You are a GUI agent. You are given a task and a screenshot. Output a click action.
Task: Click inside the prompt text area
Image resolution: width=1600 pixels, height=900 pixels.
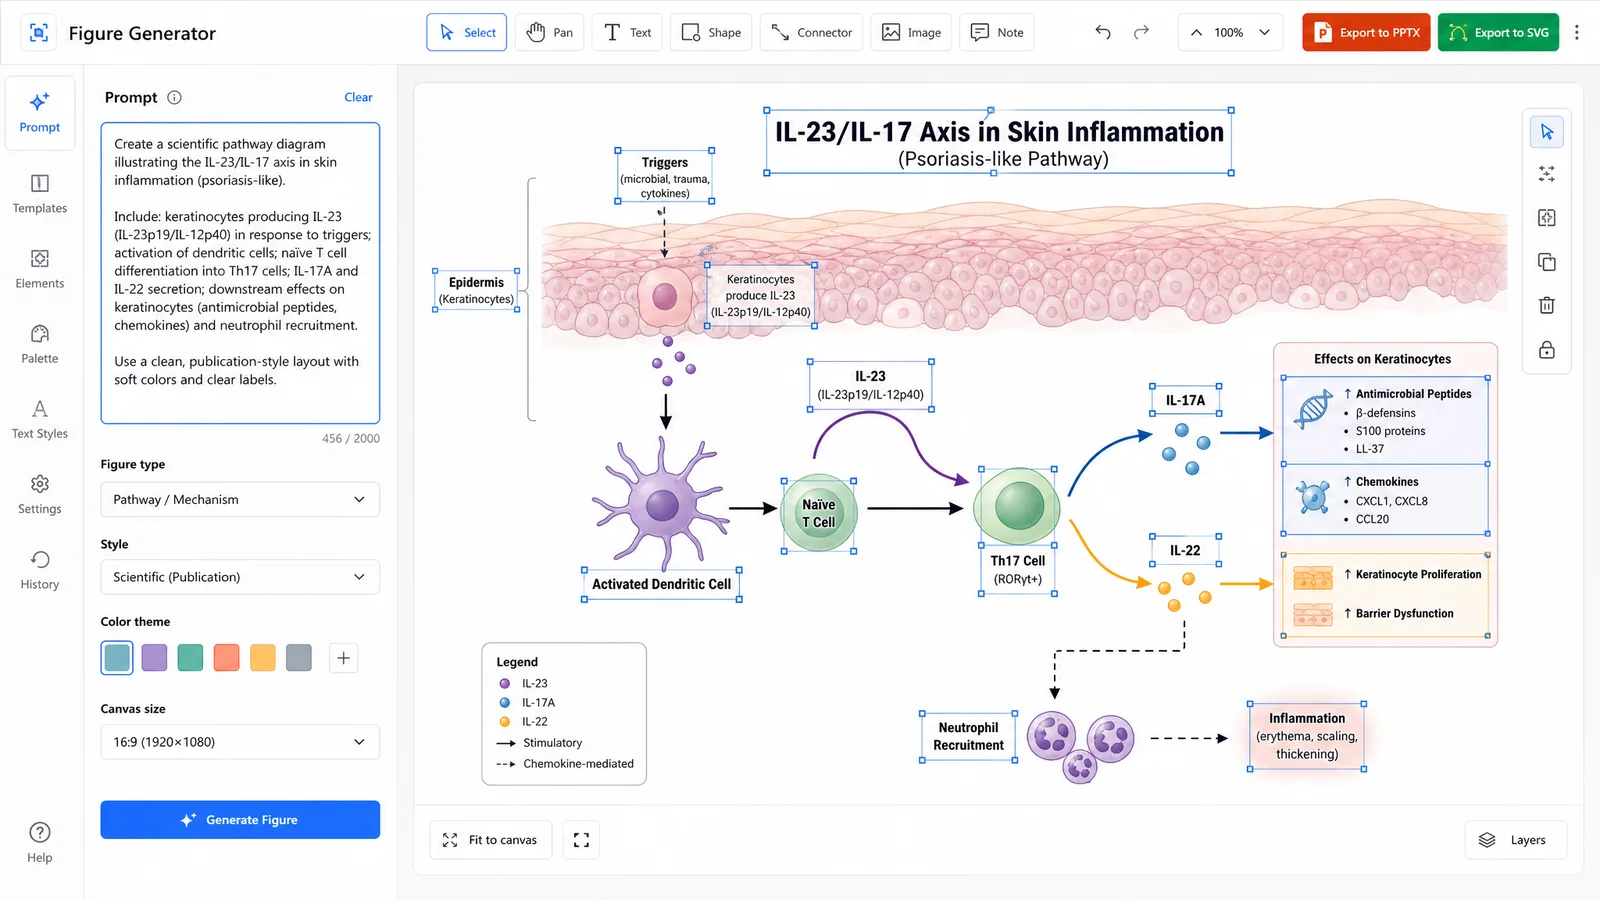tap(240, 273)
